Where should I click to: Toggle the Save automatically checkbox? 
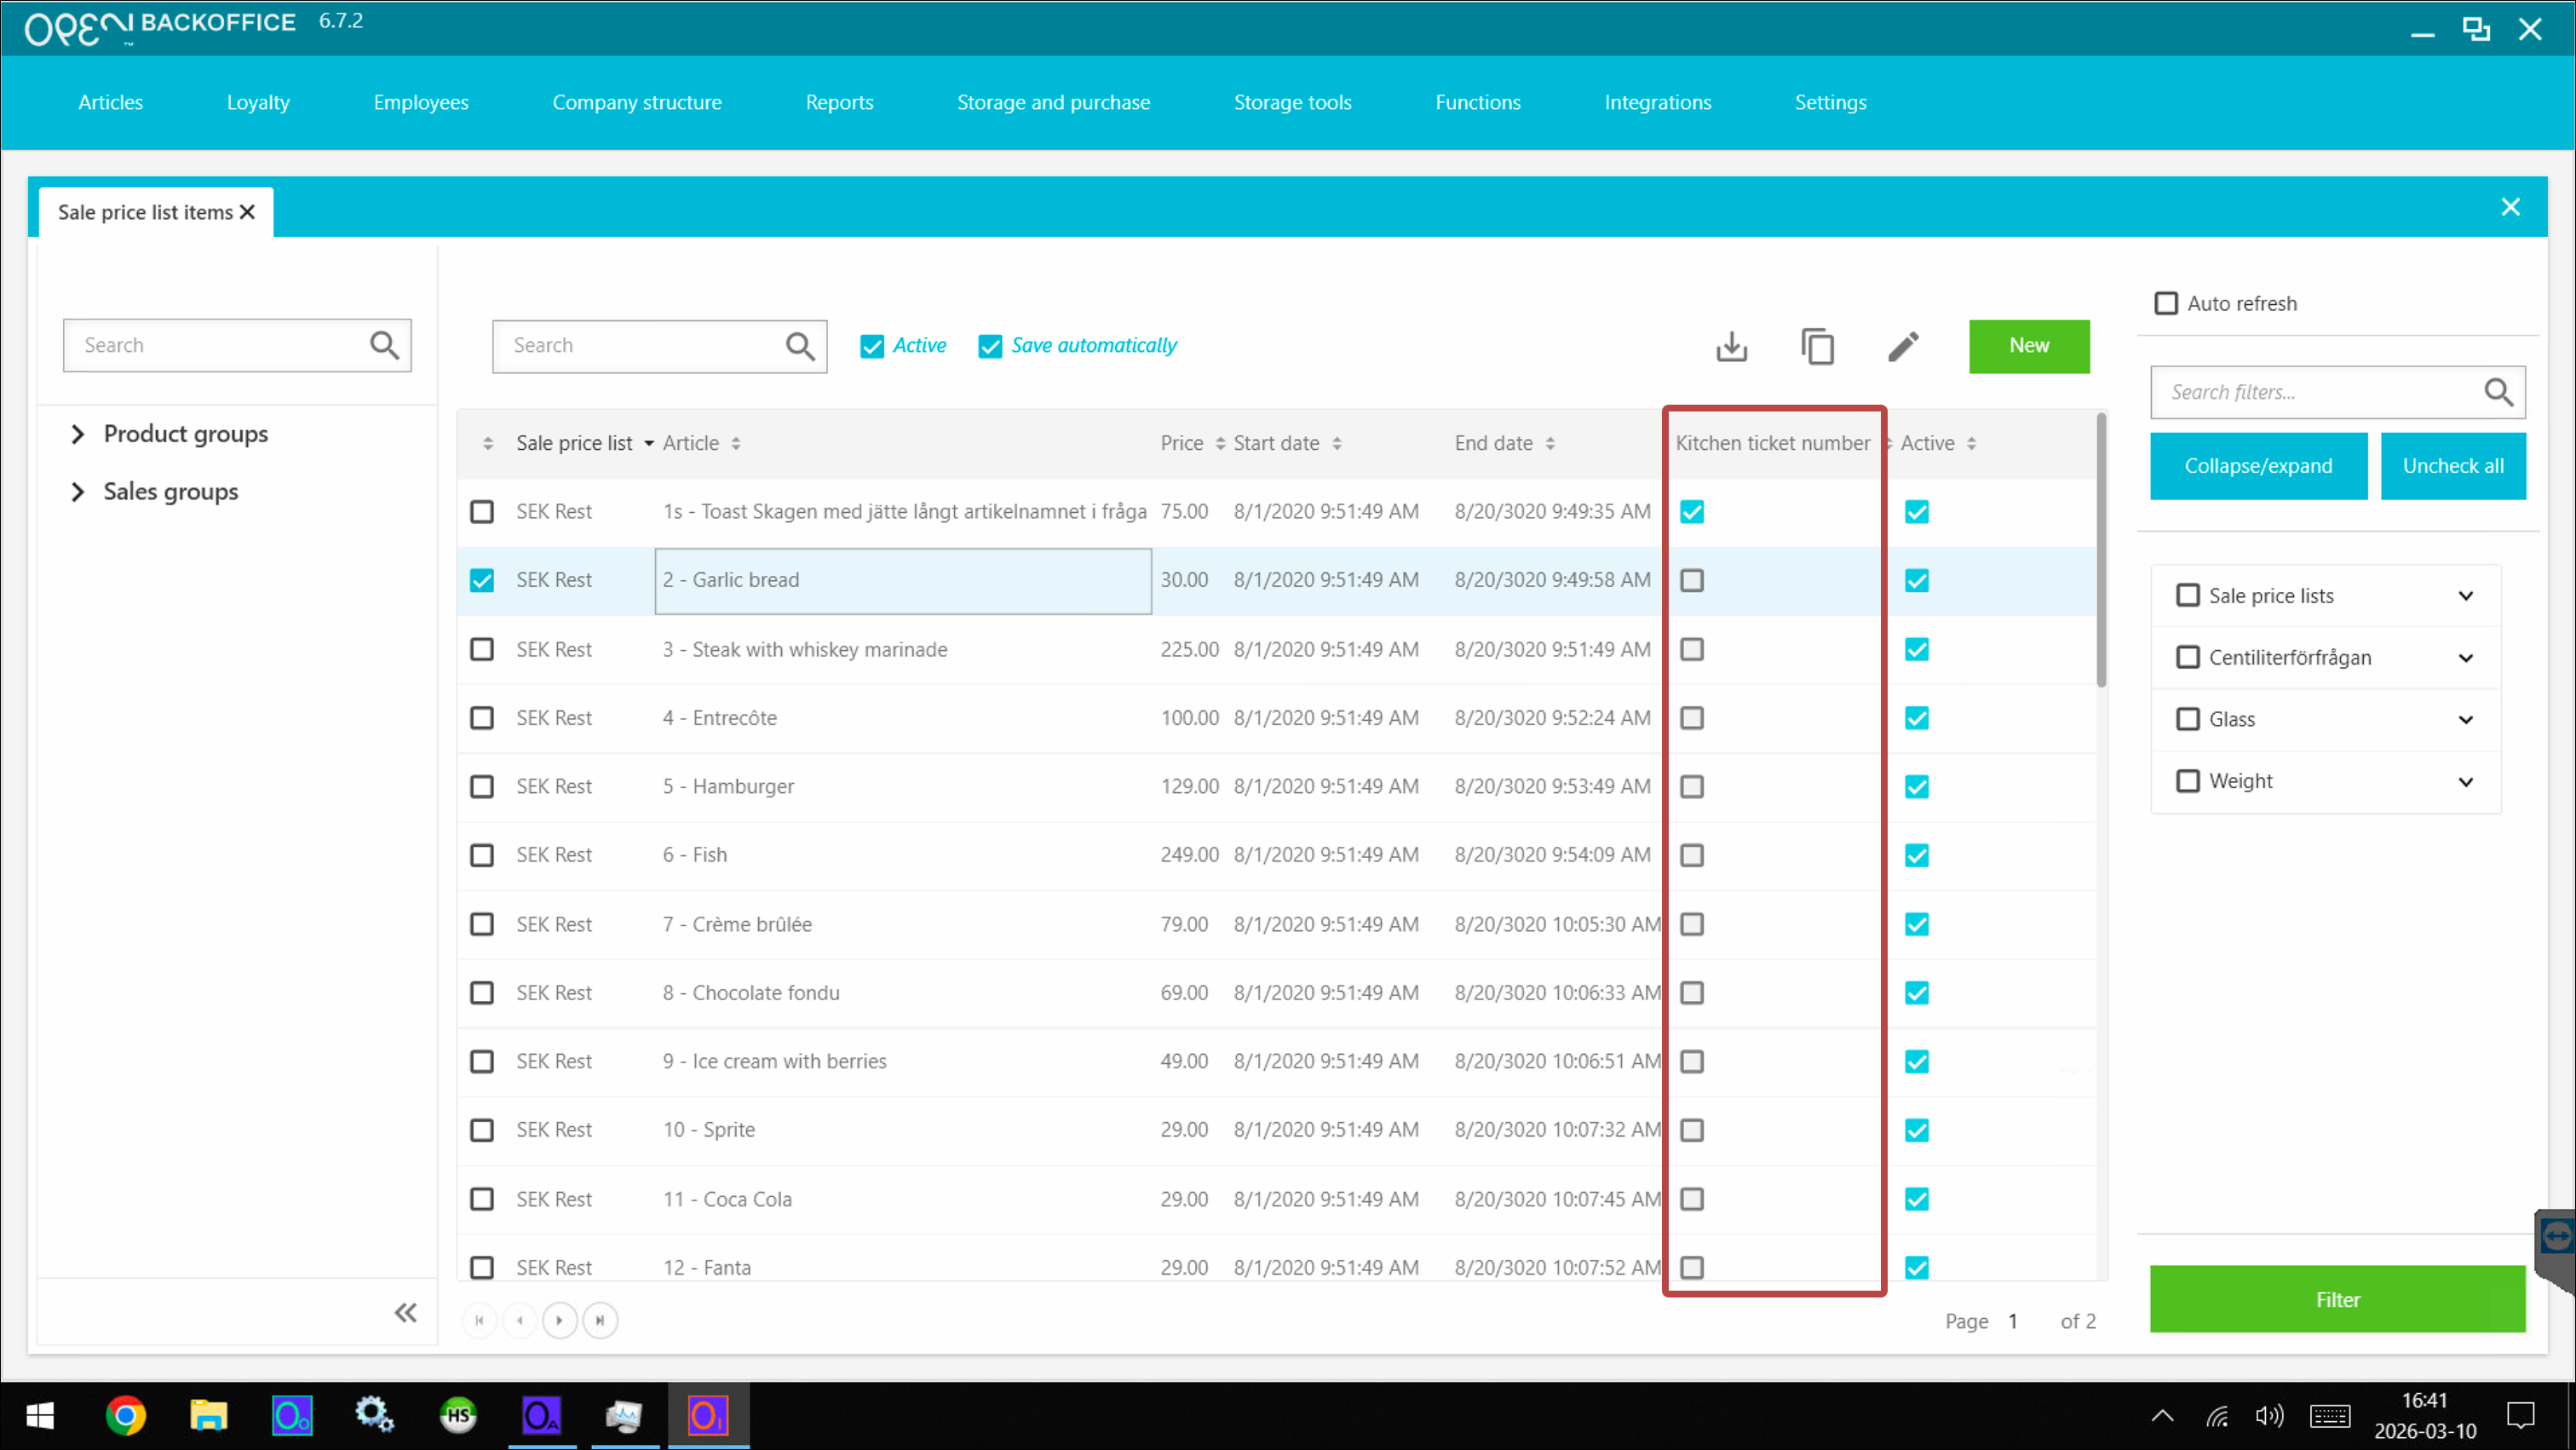tap(989, 346)
